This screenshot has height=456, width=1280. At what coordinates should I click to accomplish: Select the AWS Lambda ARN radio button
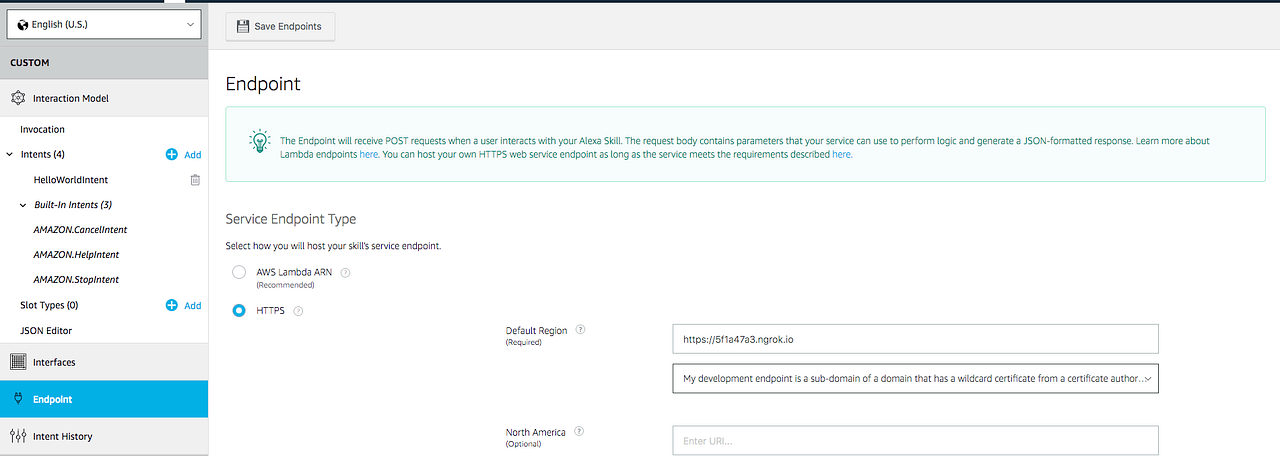pyautogui.click(x=239, y=272)
